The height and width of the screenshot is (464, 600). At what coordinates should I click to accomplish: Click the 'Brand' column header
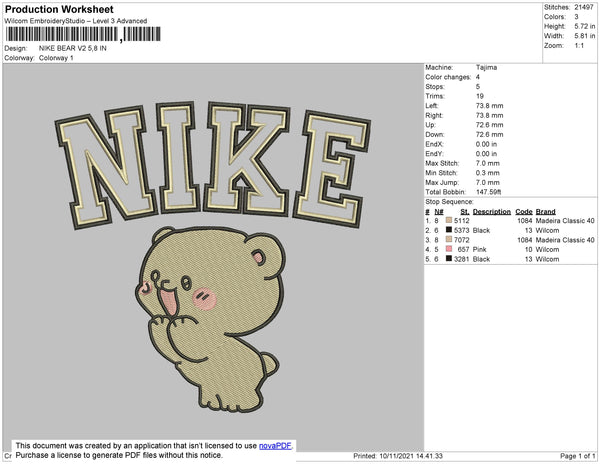[545, 212]
